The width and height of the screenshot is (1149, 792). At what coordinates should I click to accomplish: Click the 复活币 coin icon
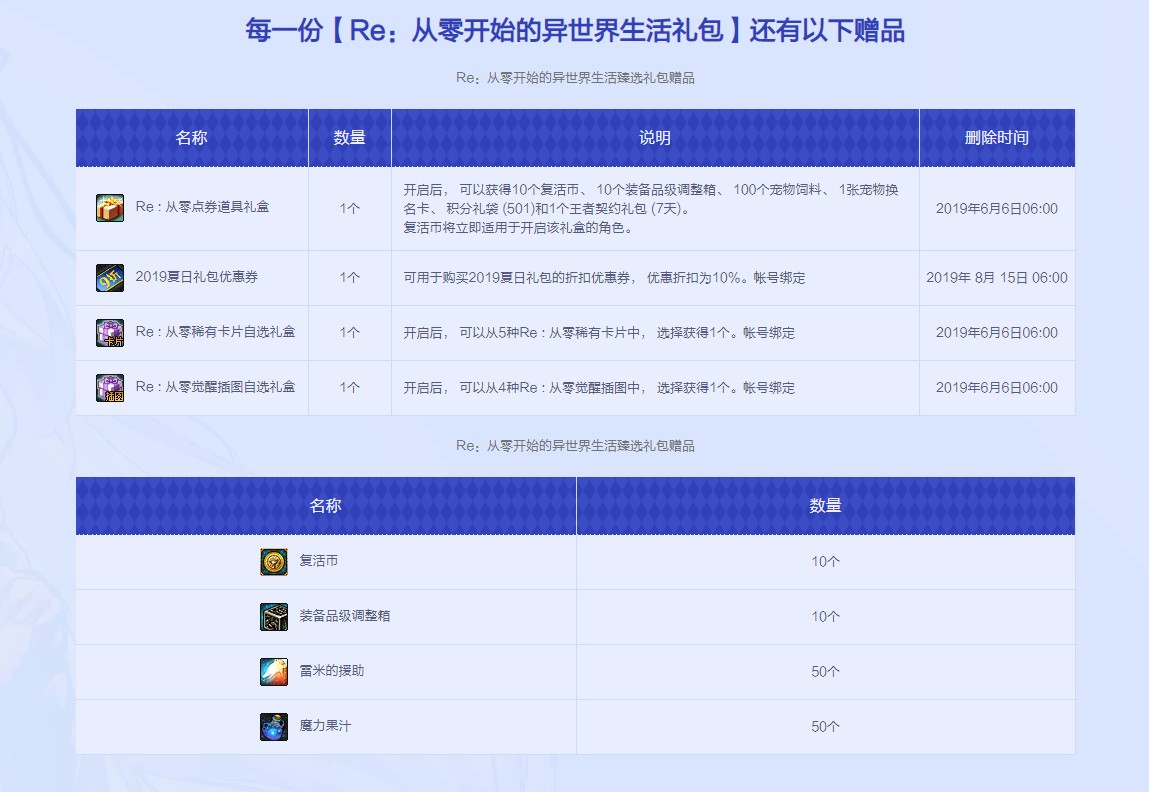click(x=274, y=562)
